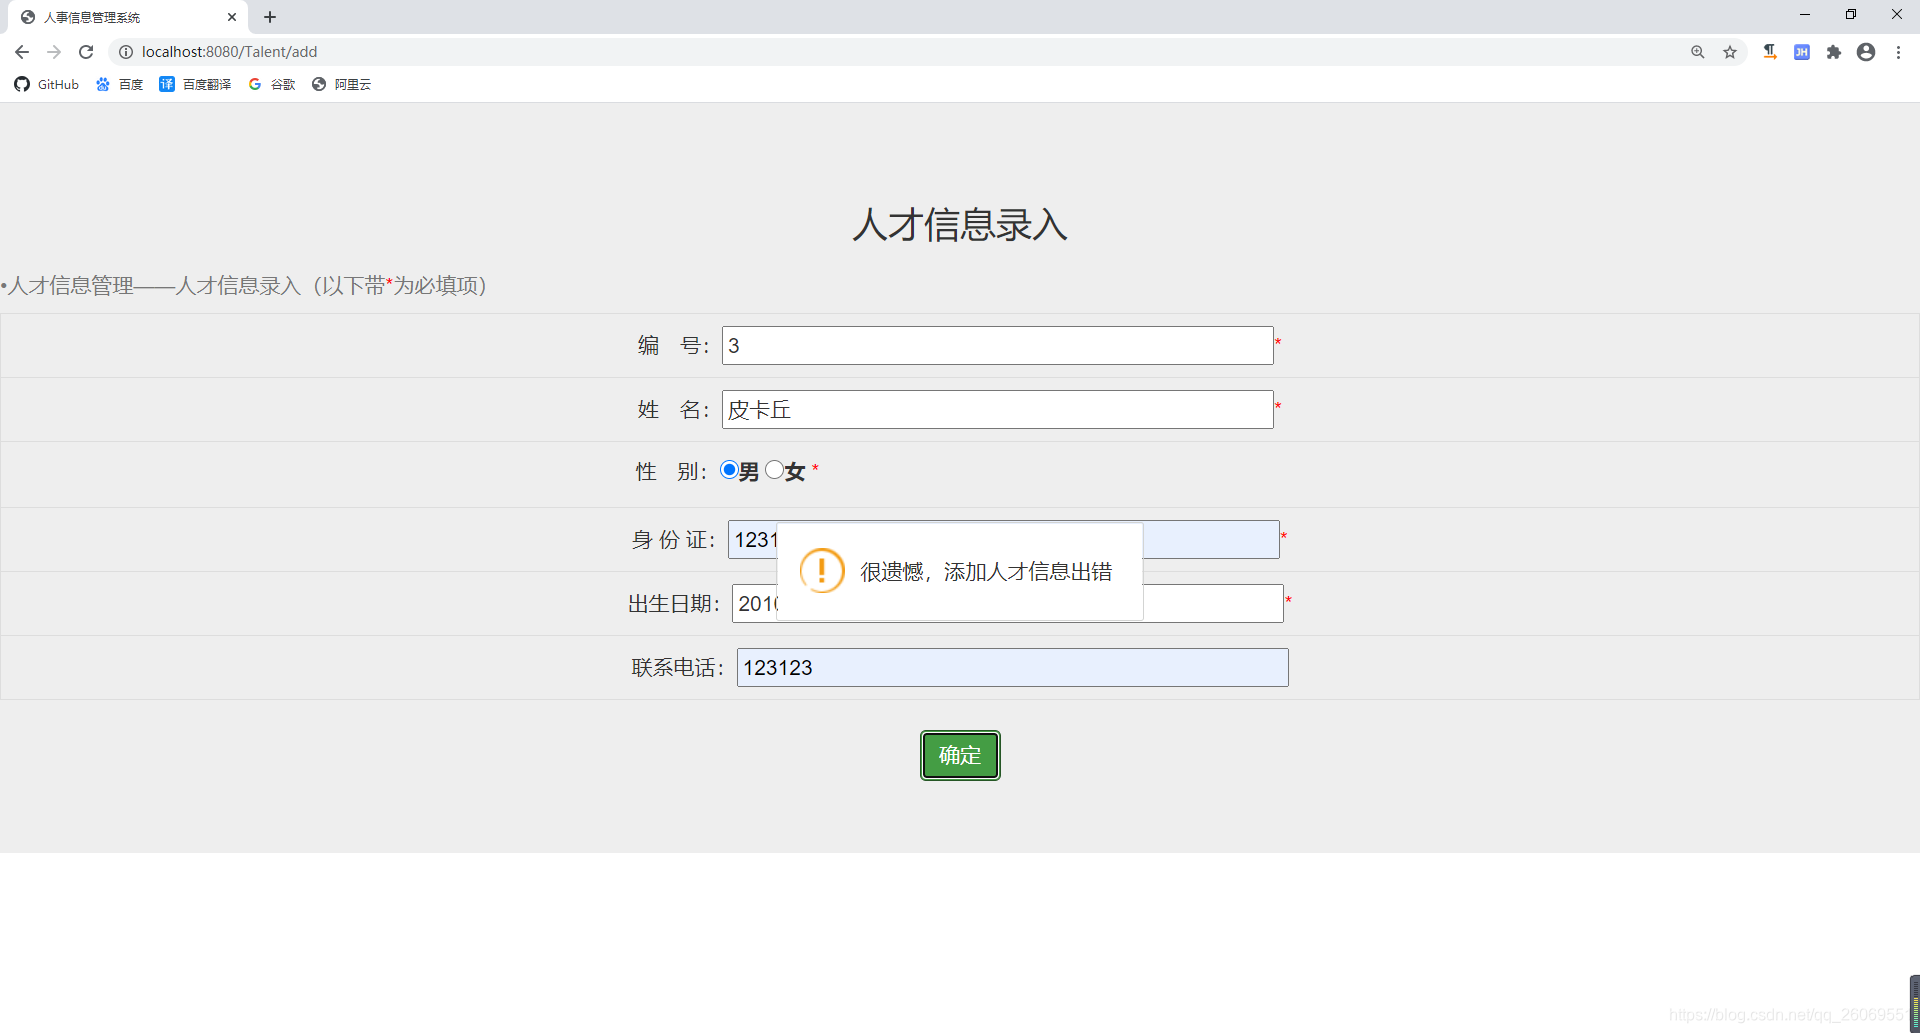Click the error message 很遗憾，添加人才信息出错
The height and width of the screenshot is (1033, 1920).
[986, 572]
